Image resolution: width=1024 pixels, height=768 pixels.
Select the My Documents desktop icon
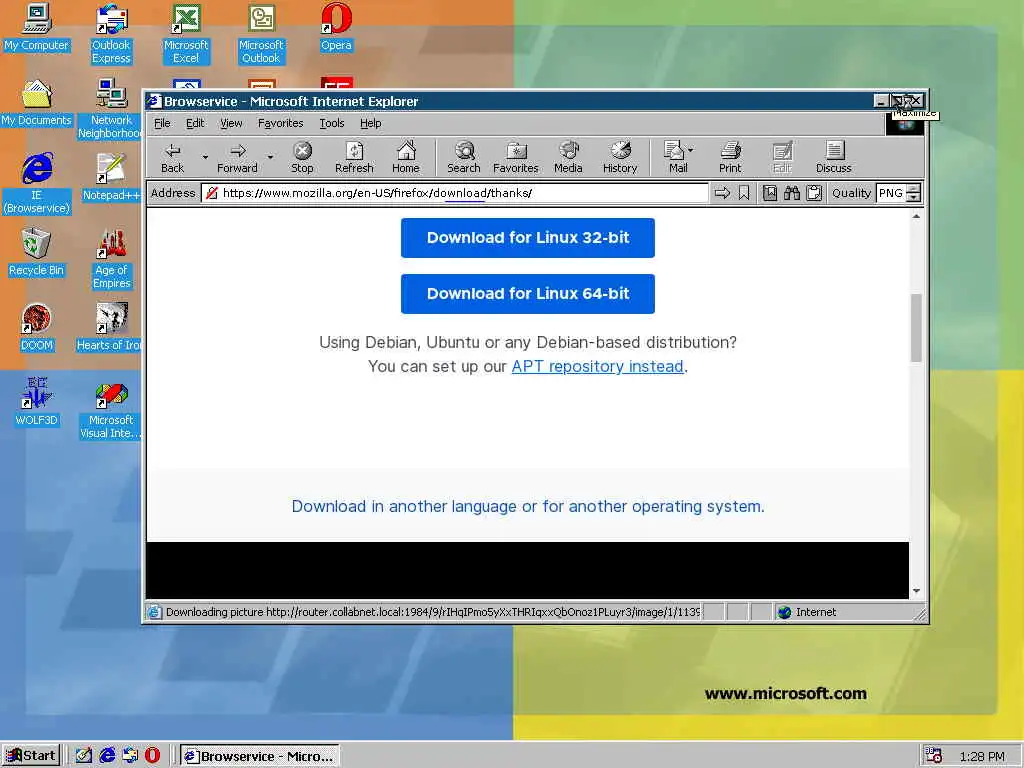point(37,103)
